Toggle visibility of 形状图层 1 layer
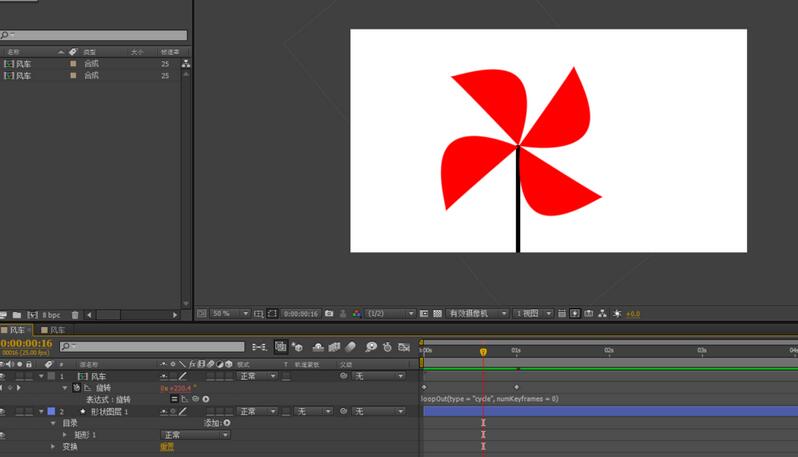The width and height of the screenshot is (798, 457). 4,411
